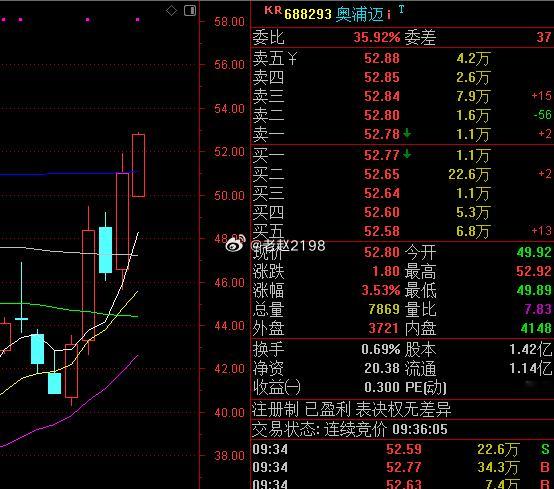The image size is (554, 489).
Task: Click 买五 price 52.58
Action: (x=382, y=231)
